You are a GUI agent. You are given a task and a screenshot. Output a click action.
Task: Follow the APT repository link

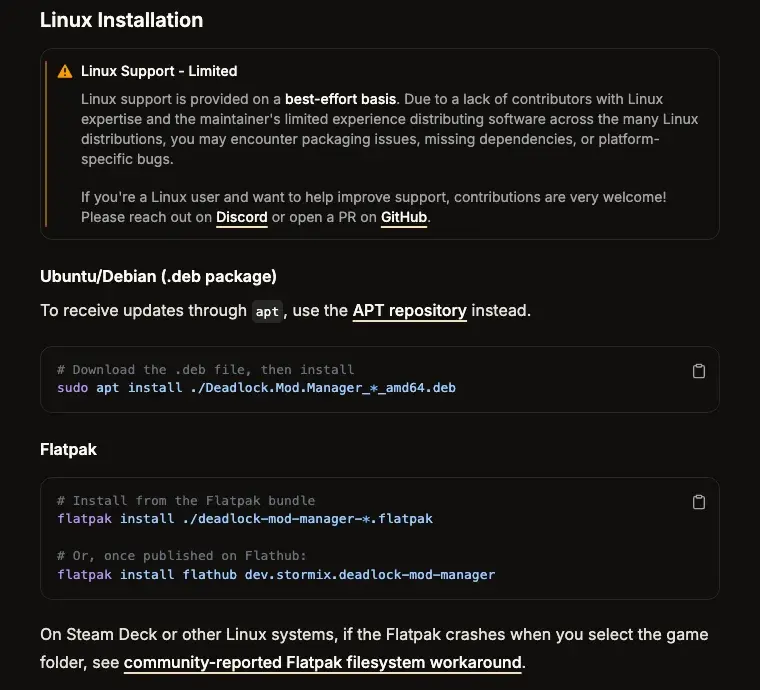[410, 311]
